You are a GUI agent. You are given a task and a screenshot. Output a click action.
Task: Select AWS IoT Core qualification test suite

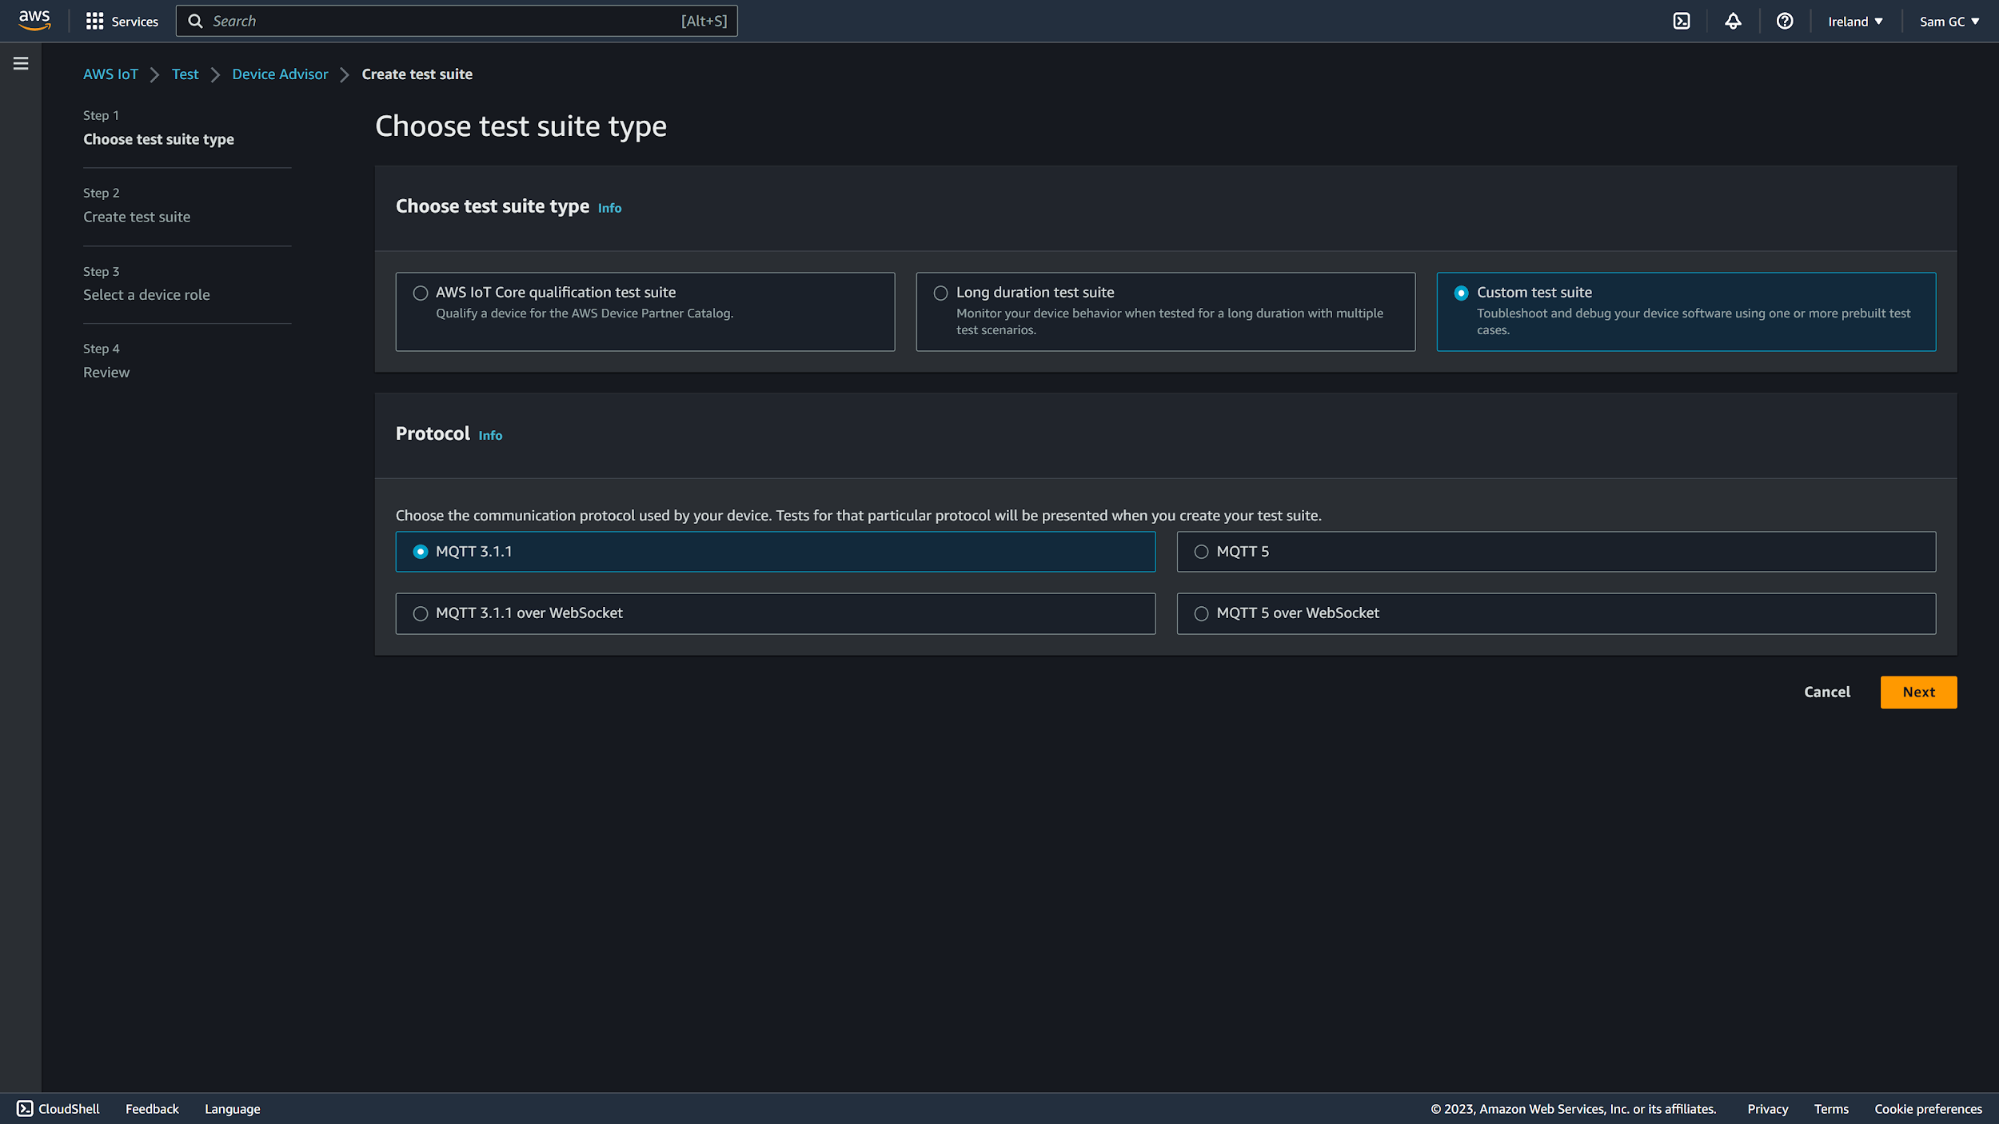tap(420, 293)
